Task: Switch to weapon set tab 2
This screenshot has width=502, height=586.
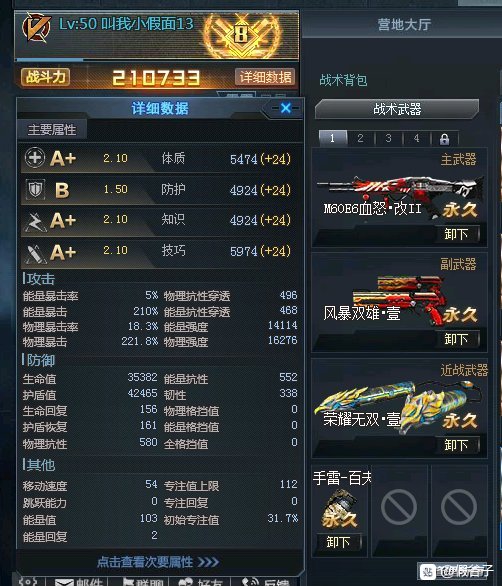Action: click(360, 139)
